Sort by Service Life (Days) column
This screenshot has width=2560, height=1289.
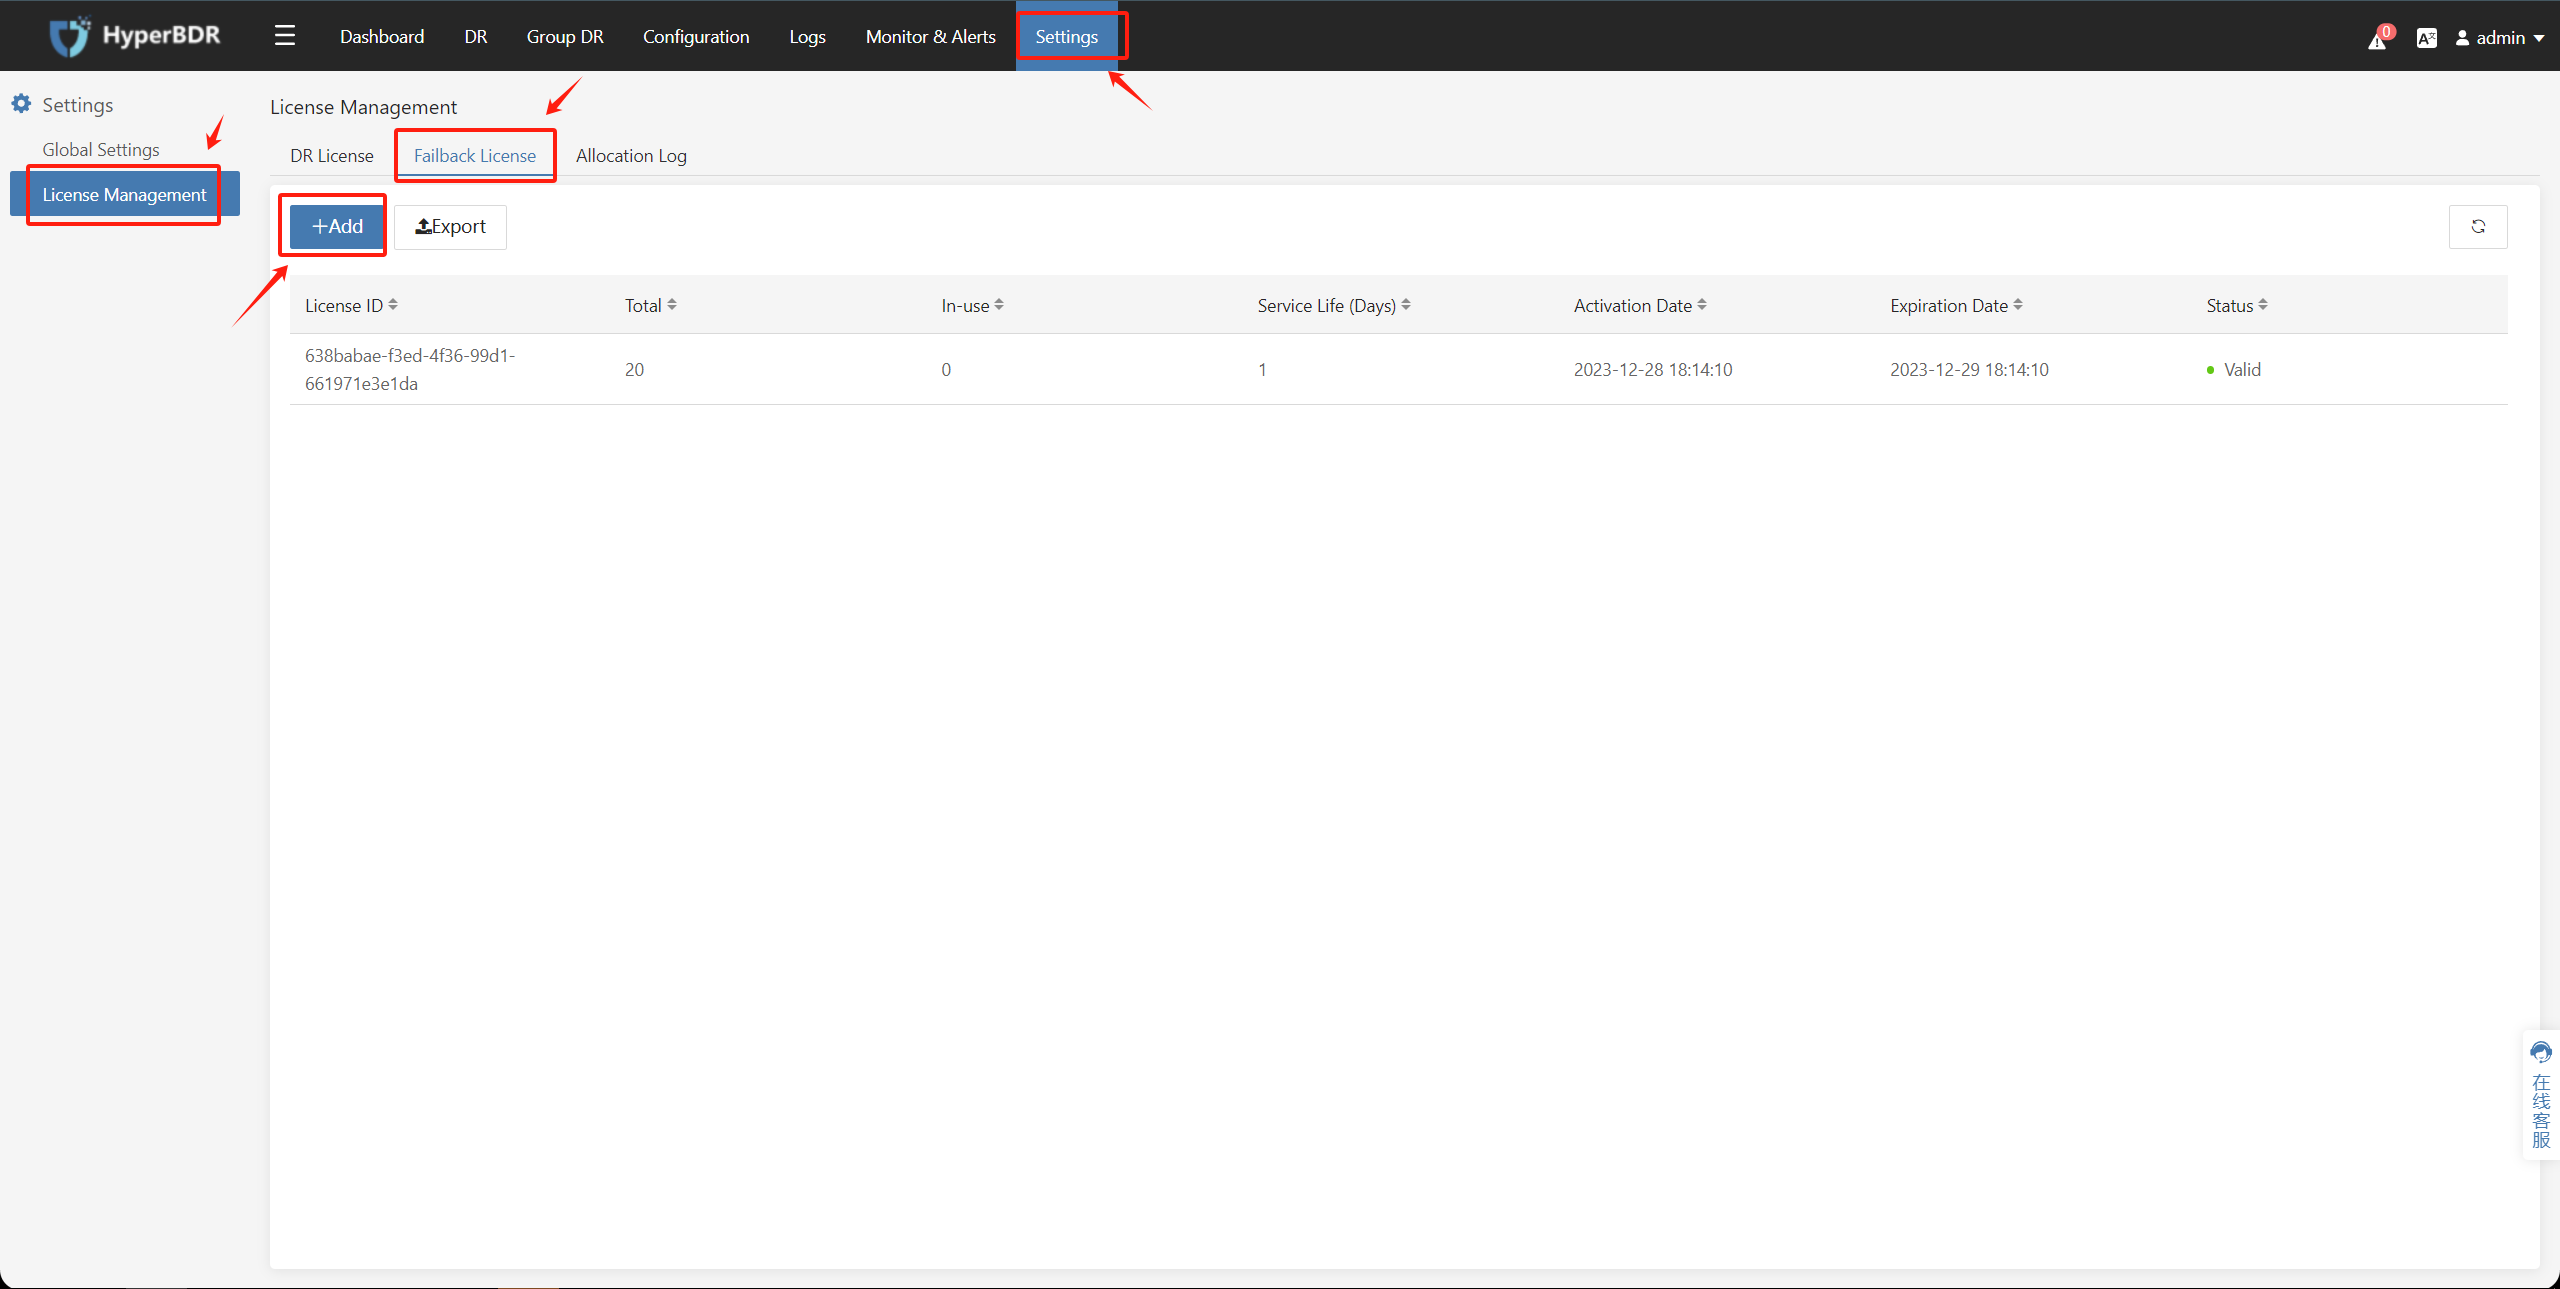coord(1406,305)
